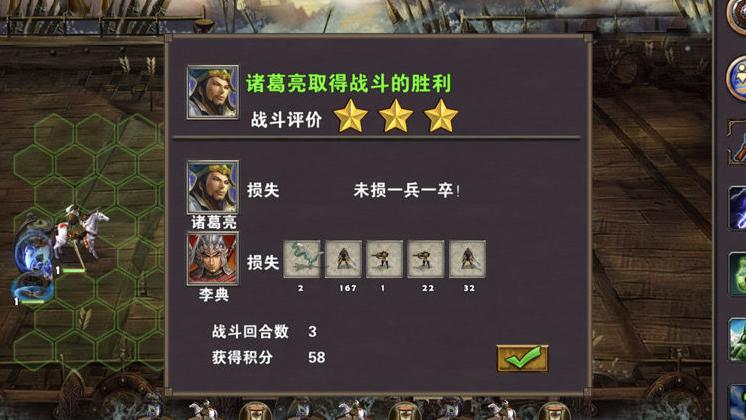Select the lost unit icon showing 22
Screen dimensions: 746x420
[x=426, y=259]
